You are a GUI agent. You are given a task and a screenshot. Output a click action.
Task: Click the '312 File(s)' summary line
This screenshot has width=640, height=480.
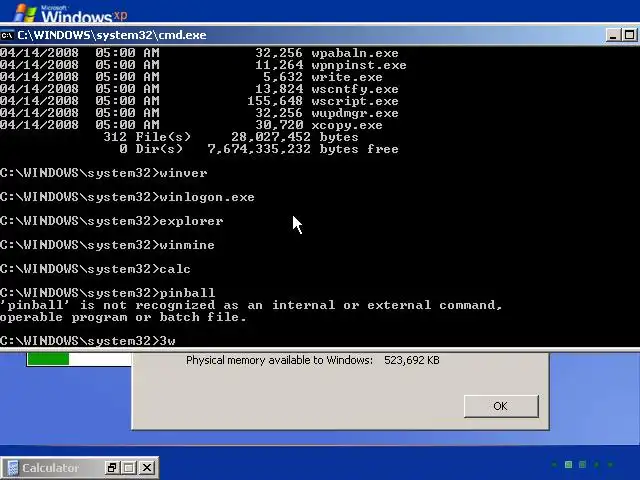[x=231, y=137]
